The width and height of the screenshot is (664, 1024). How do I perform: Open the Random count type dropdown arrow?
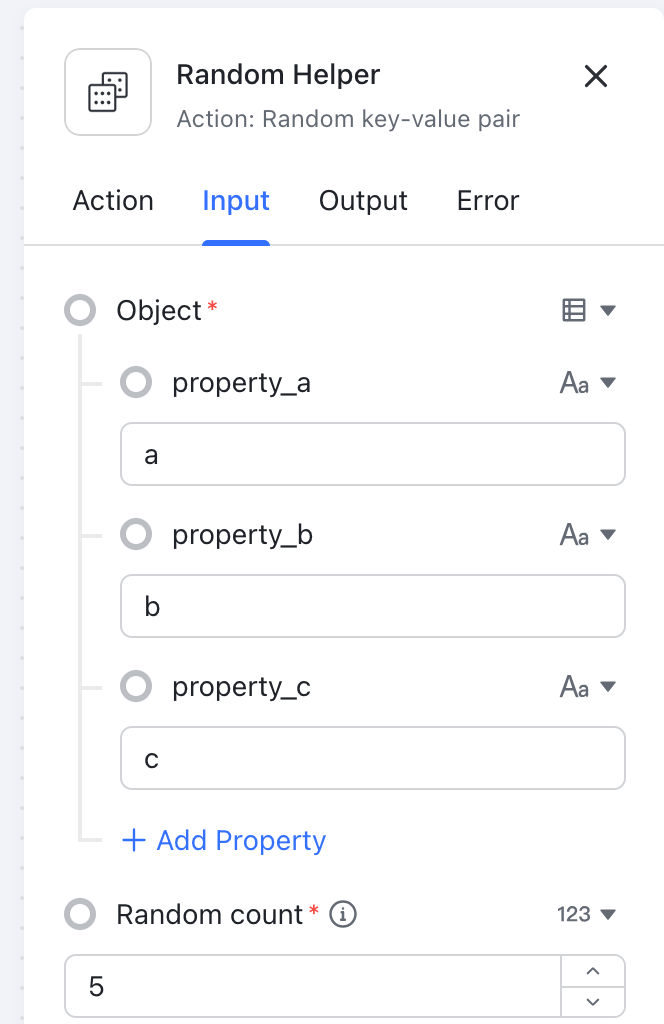pyautogui.click(x=608, y=914)
